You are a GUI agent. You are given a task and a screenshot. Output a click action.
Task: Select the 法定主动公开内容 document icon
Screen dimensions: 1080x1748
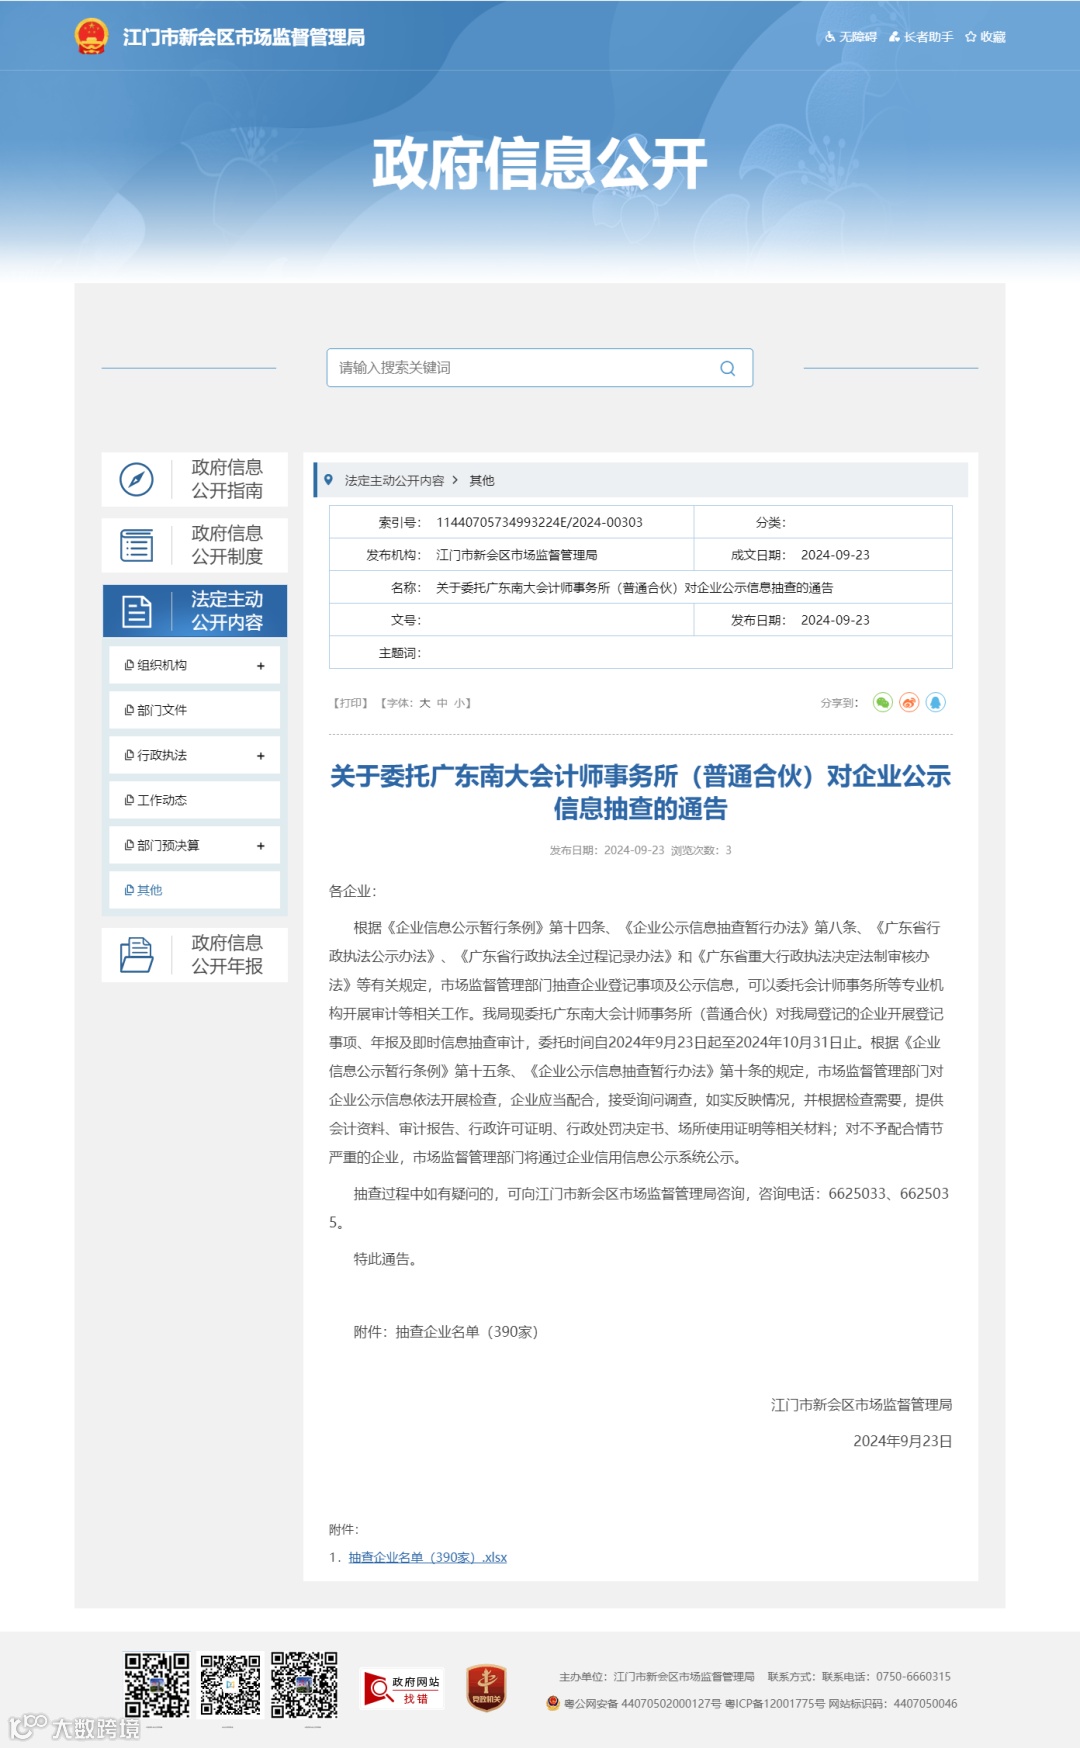coord(137,611)
